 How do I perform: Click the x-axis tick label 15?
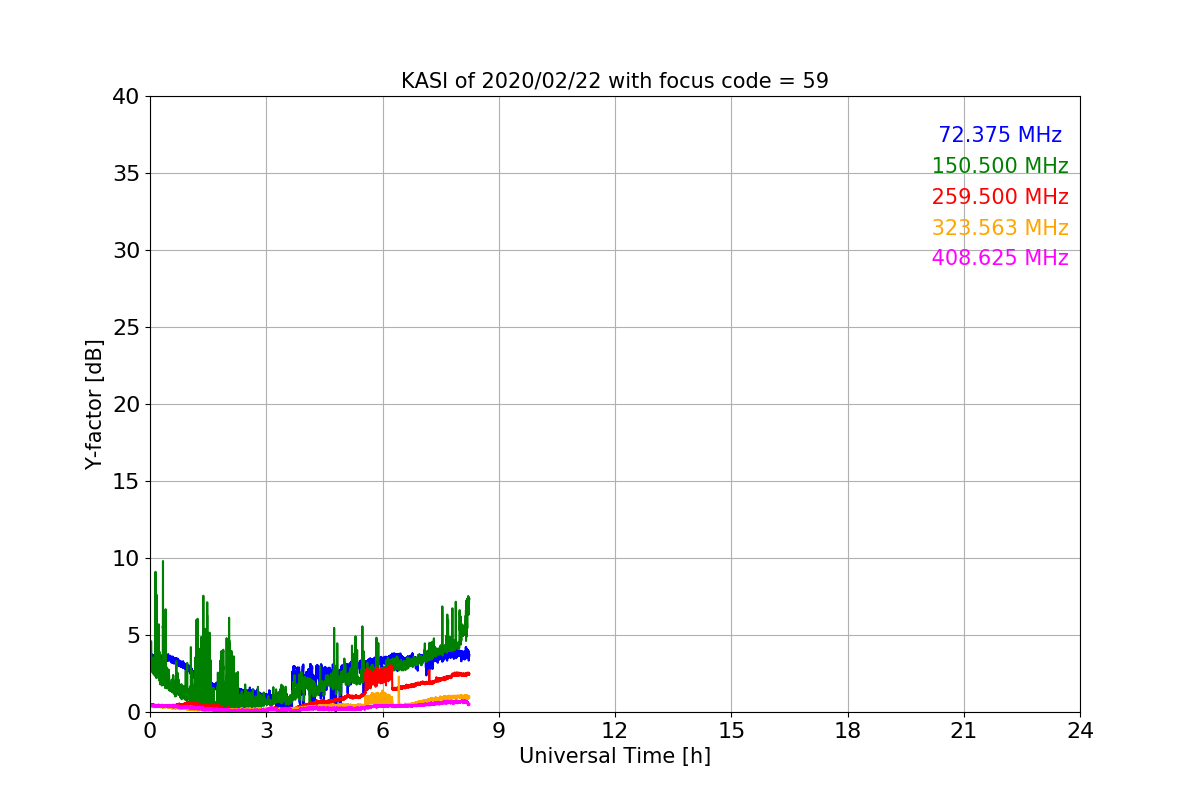click(731, 731)
